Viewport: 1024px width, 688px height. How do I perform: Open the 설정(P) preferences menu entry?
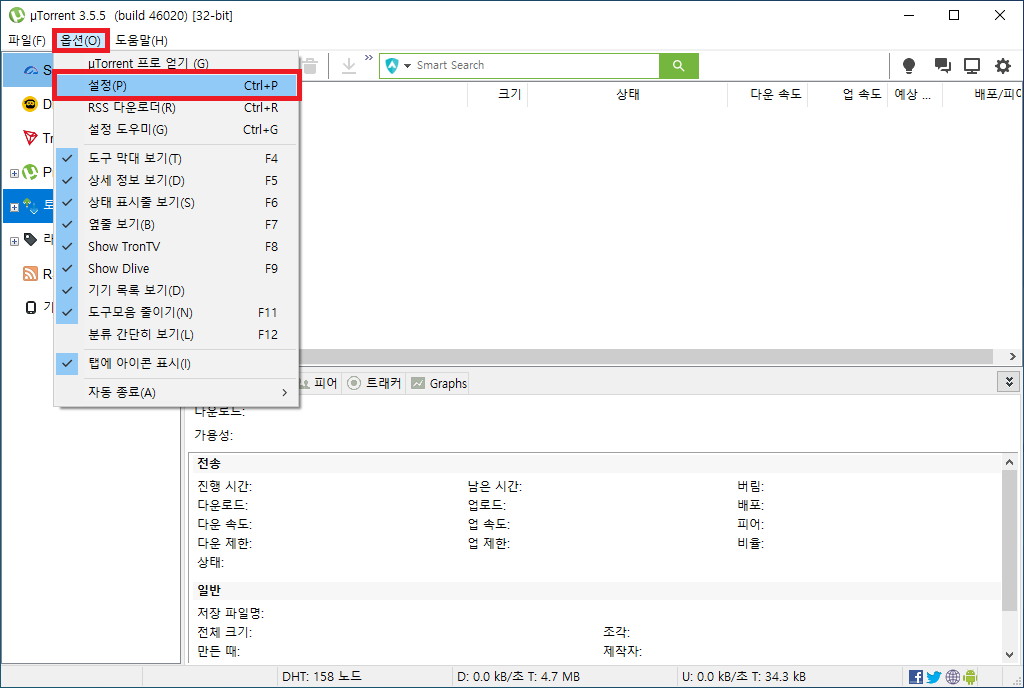click(176, 86)
